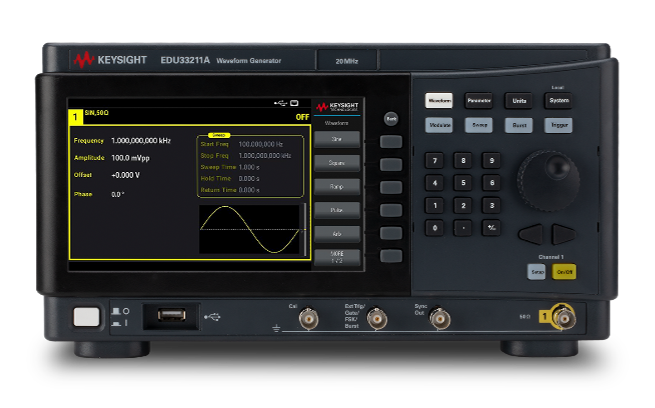Click the Cal BNC connector
The image size is (655, 408).
click(x=309, y=319)
